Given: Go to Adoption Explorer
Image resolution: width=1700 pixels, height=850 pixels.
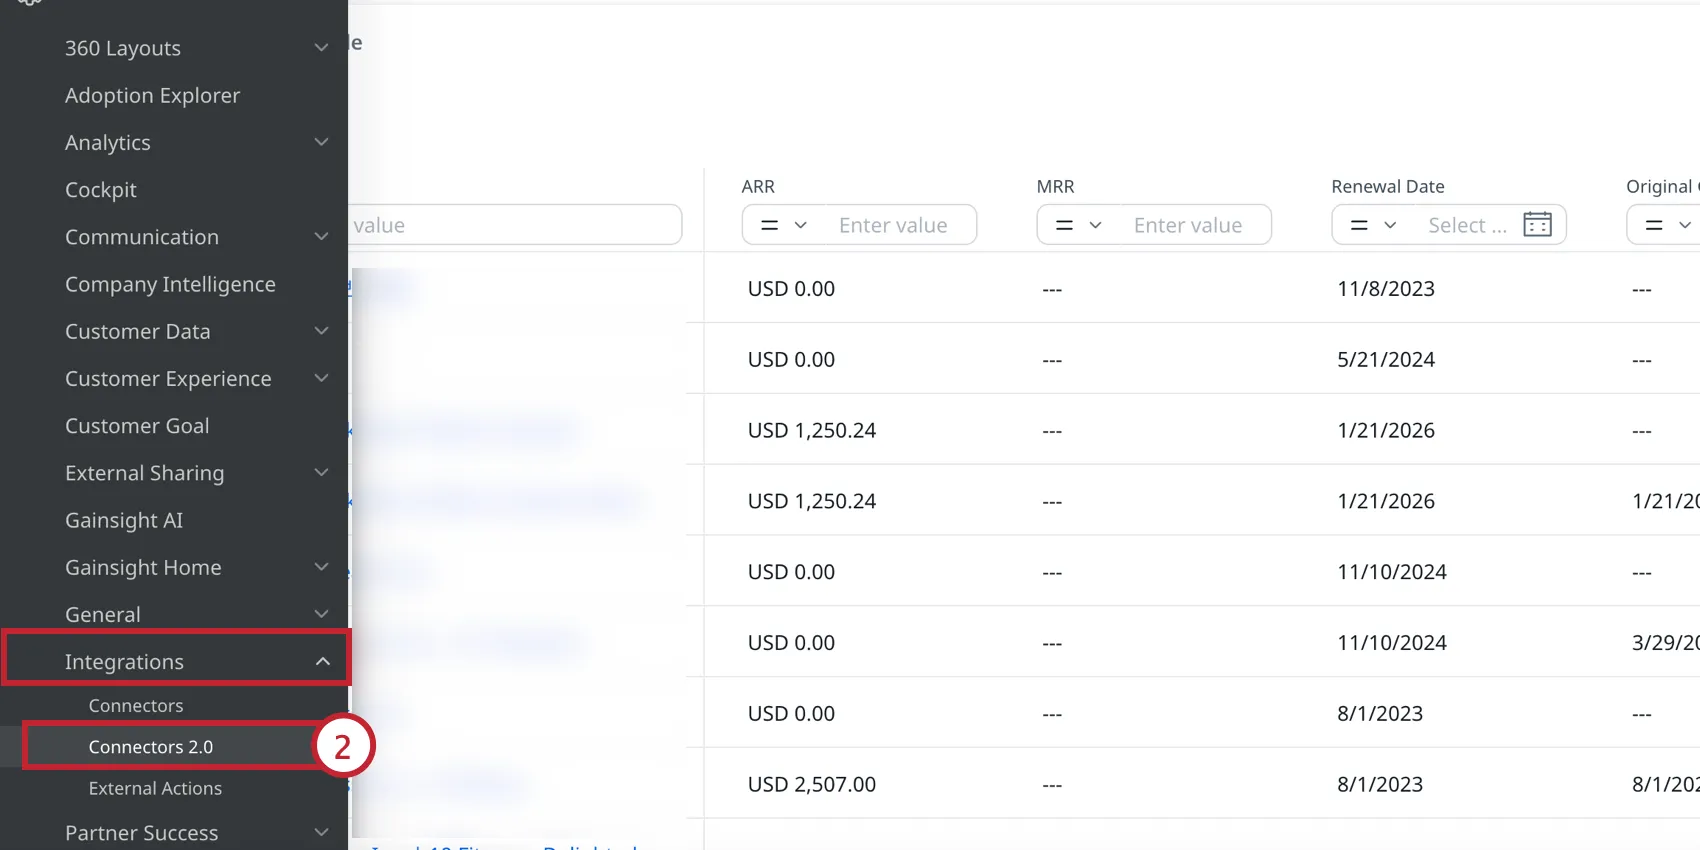Looking at the screenshot, I should tap(152, 96).
